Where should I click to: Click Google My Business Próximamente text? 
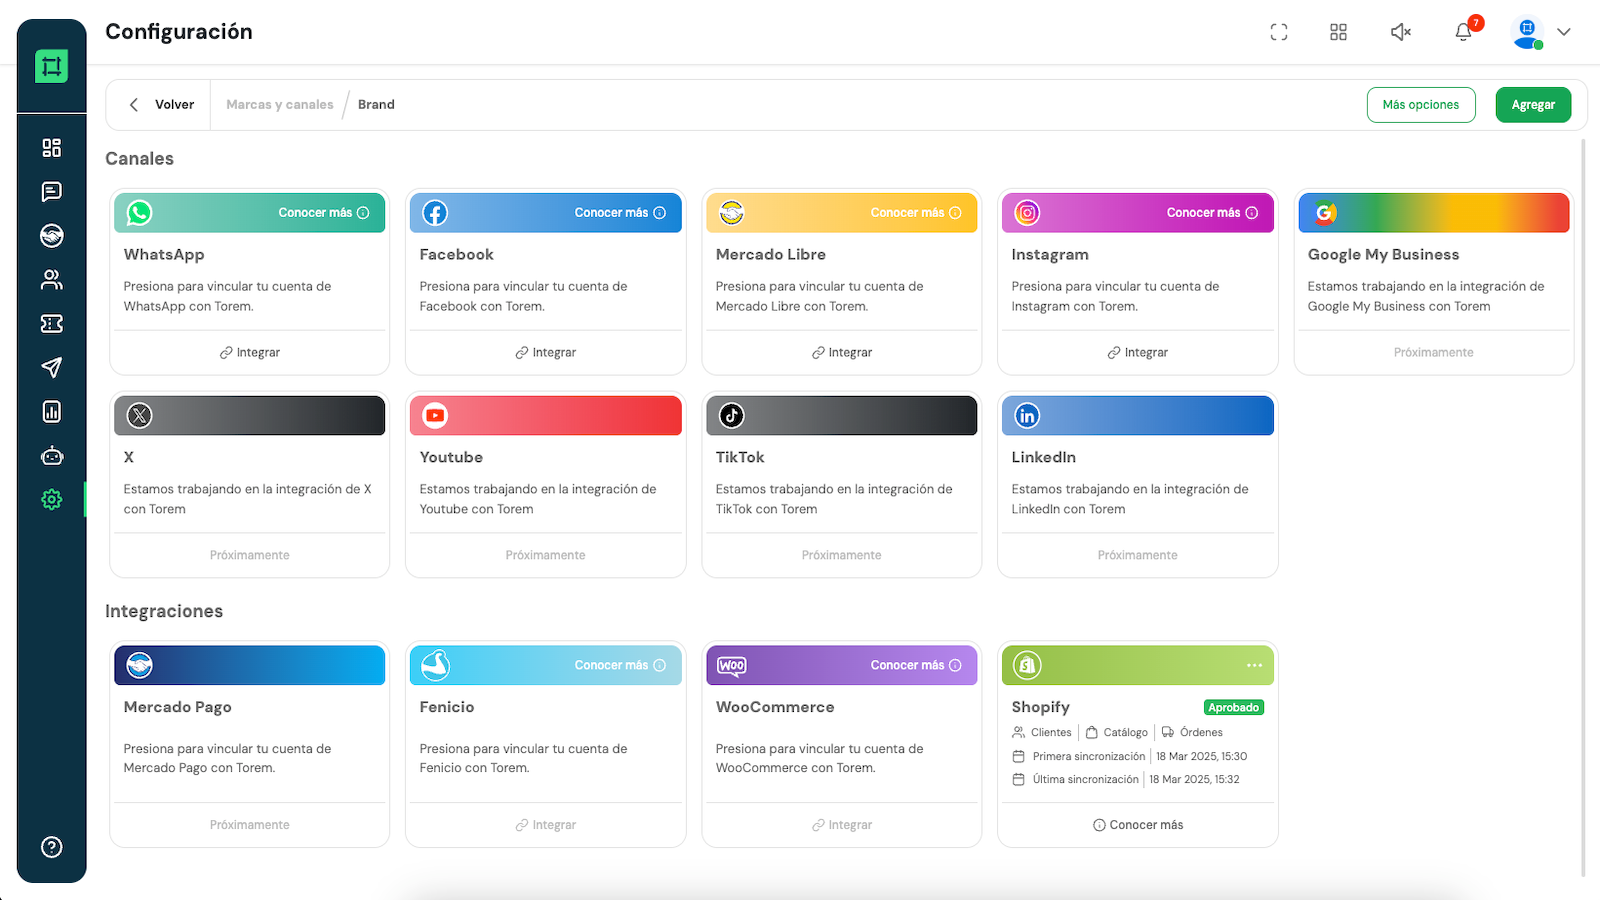tap(1434, 353)
